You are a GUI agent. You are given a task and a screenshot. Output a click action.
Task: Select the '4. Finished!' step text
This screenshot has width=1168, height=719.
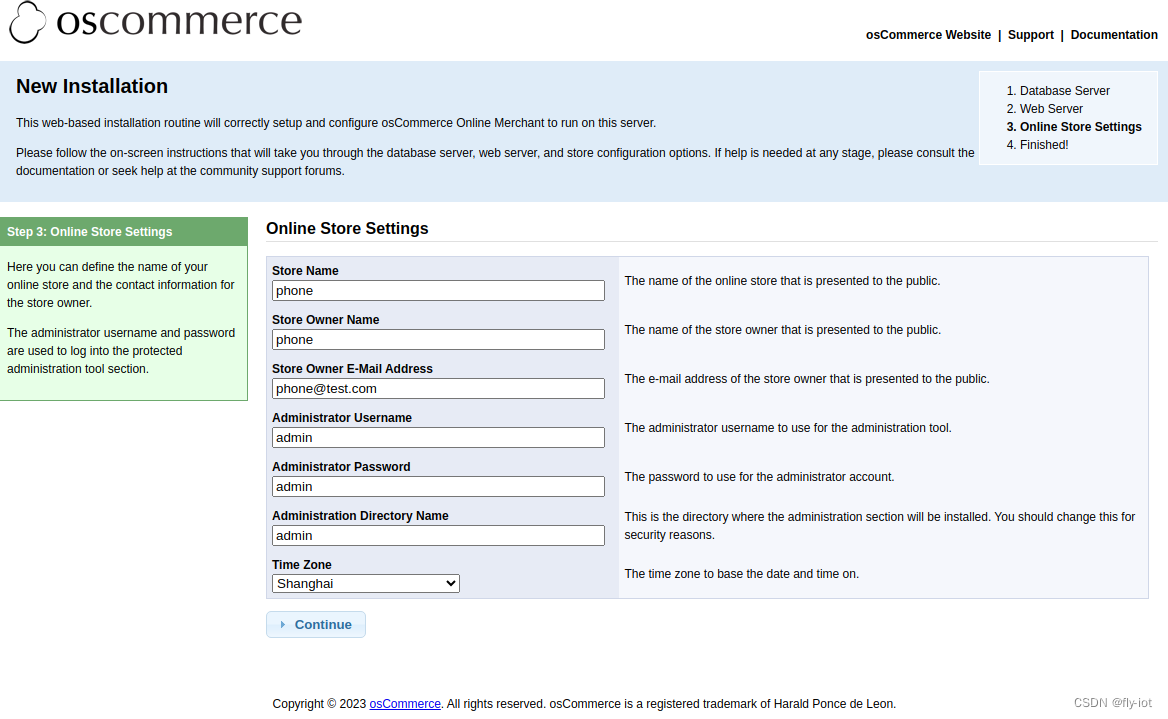[1037, 145]
